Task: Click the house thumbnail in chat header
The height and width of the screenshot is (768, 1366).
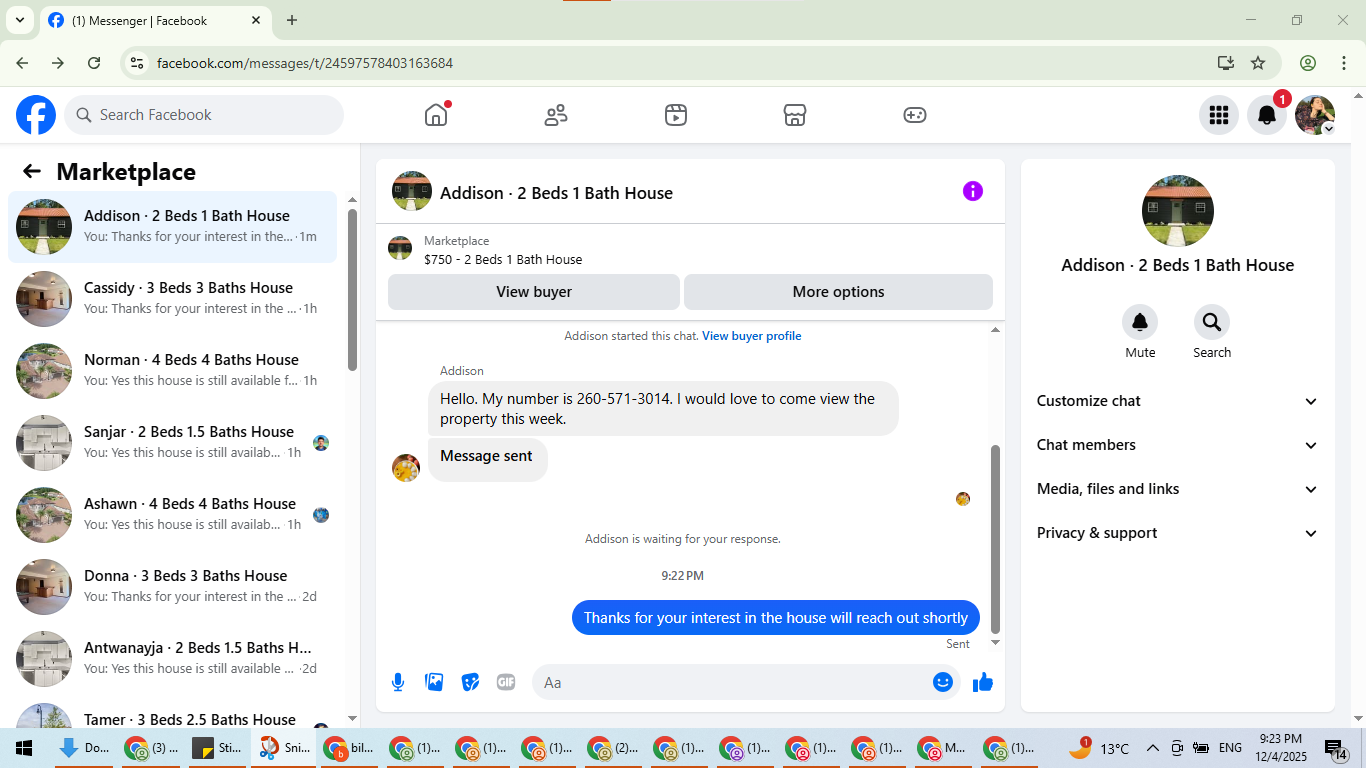Action: (x=412, y=191)
